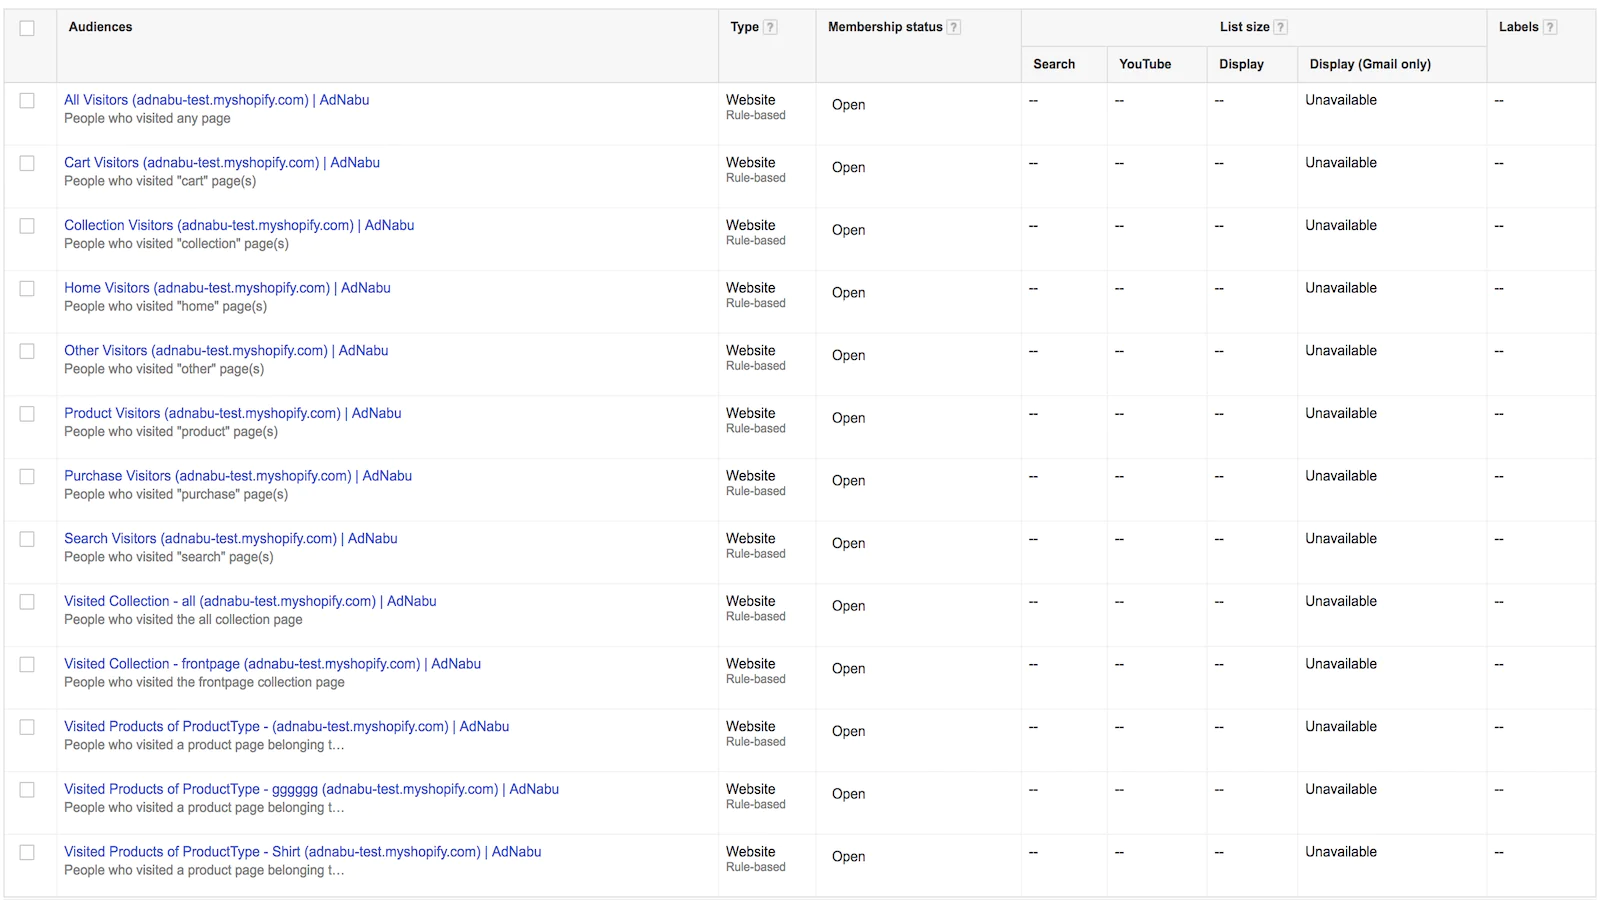Sort by YouTube list size column header

1145,64
